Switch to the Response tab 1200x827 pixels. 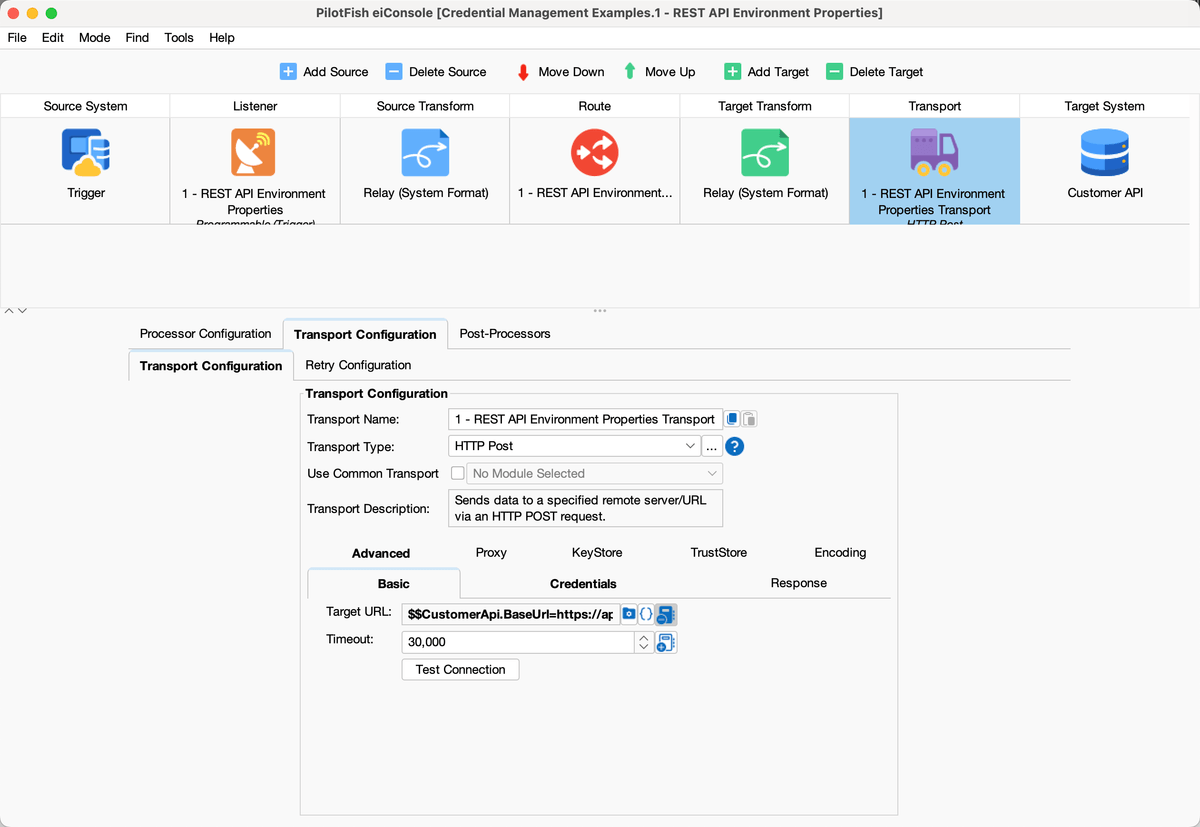tap(799, 583)
